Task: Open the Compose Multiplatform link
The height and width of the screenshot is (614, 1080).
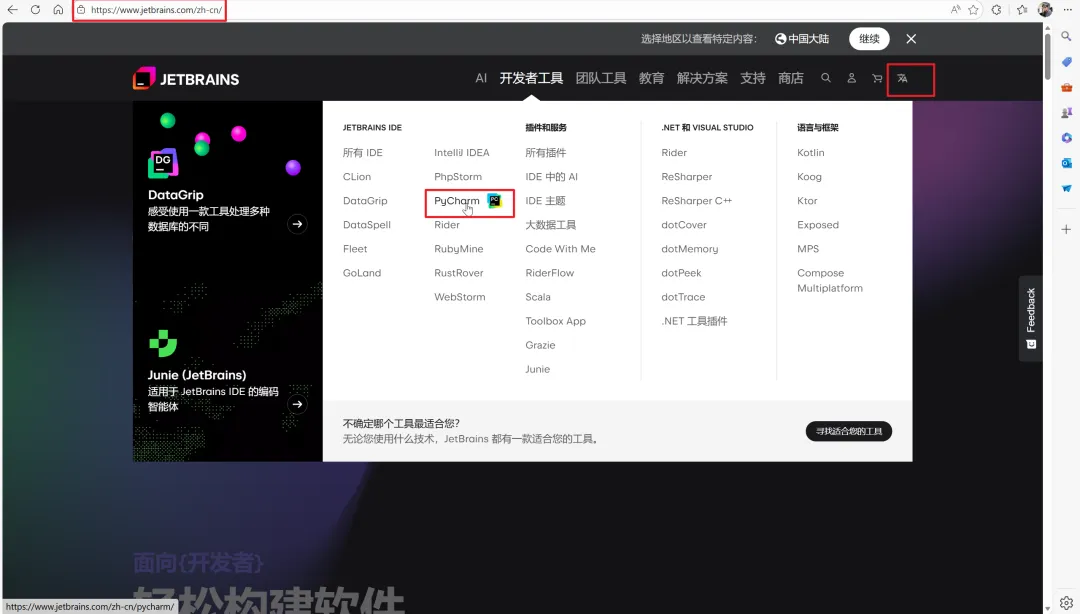Action: pos(830,280)
